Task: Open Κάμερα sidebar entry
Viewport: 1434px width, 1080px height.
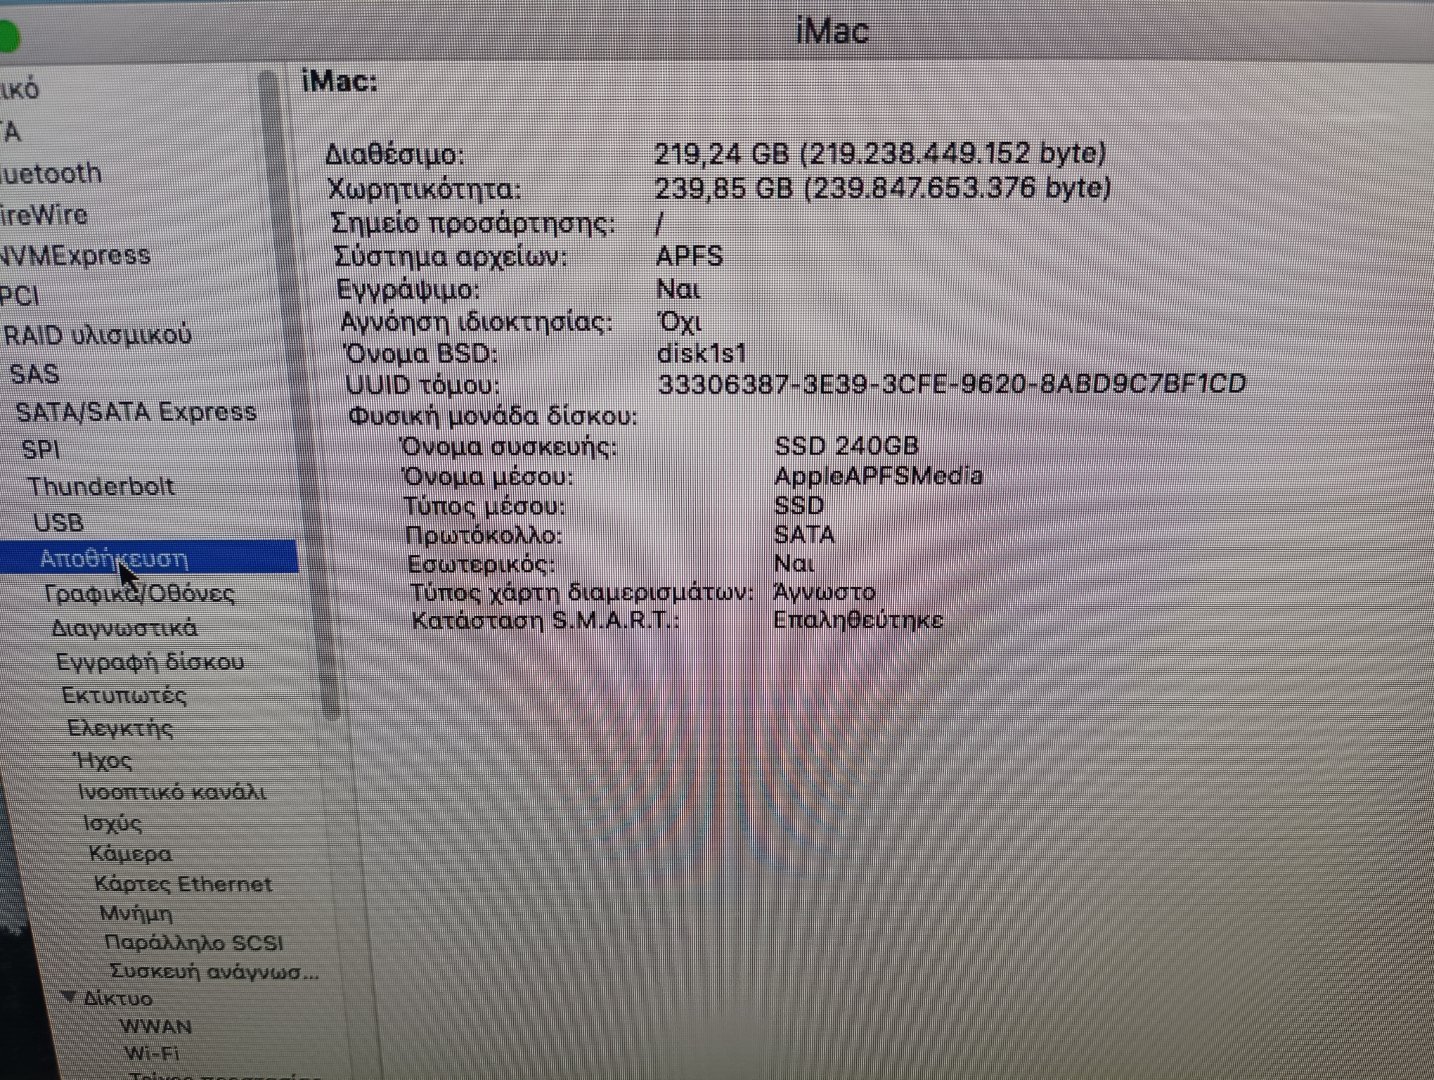Action: 130,854
